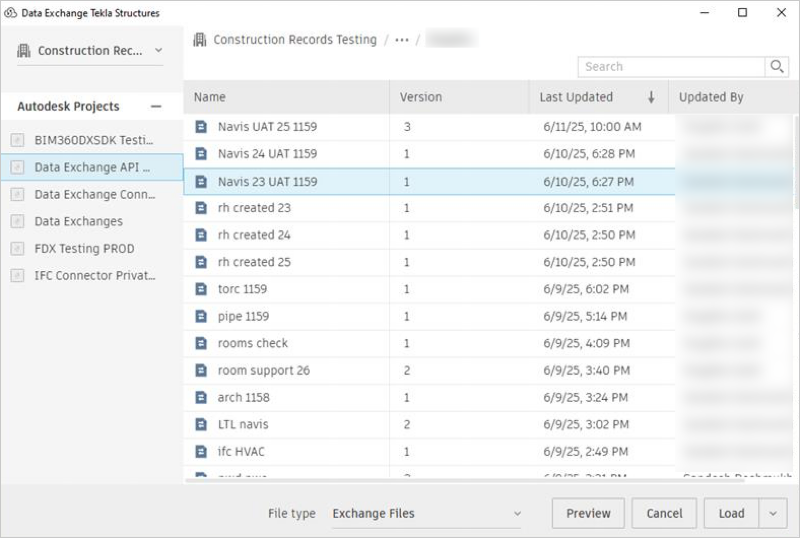Click the exchange file icon for pipe 1159
Image resolution: width=800 pixels, height=538 pixels.
[x=202, y=316]
